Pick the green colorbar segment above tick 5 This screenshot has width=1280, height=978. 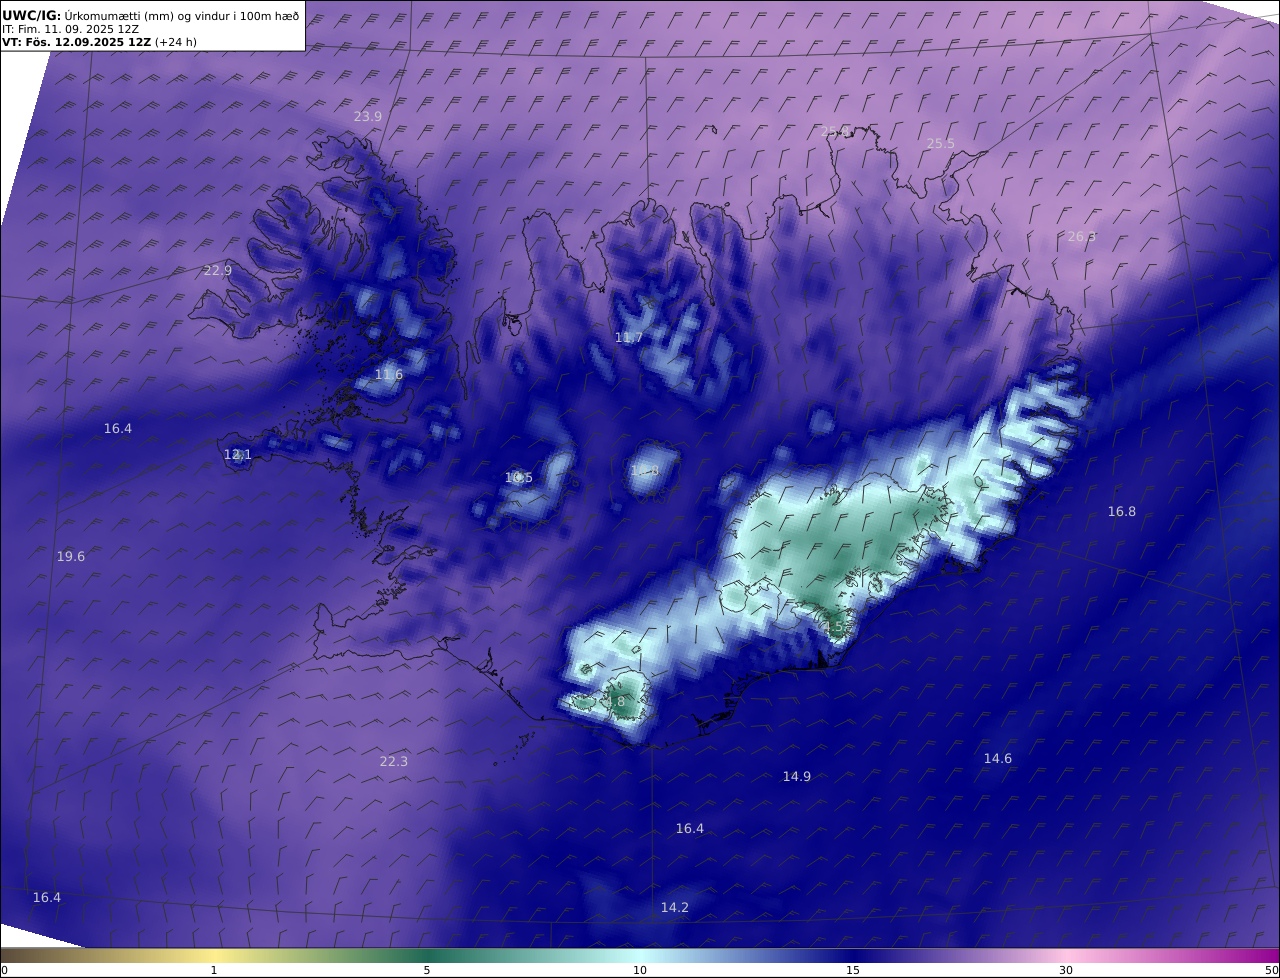click(427, 955)
